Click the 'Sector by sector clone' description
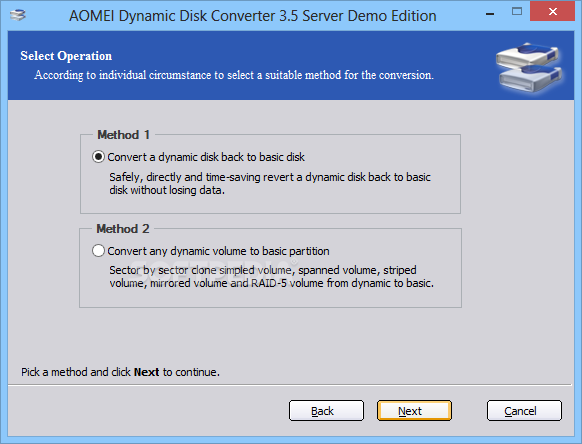 pos(271,277)
